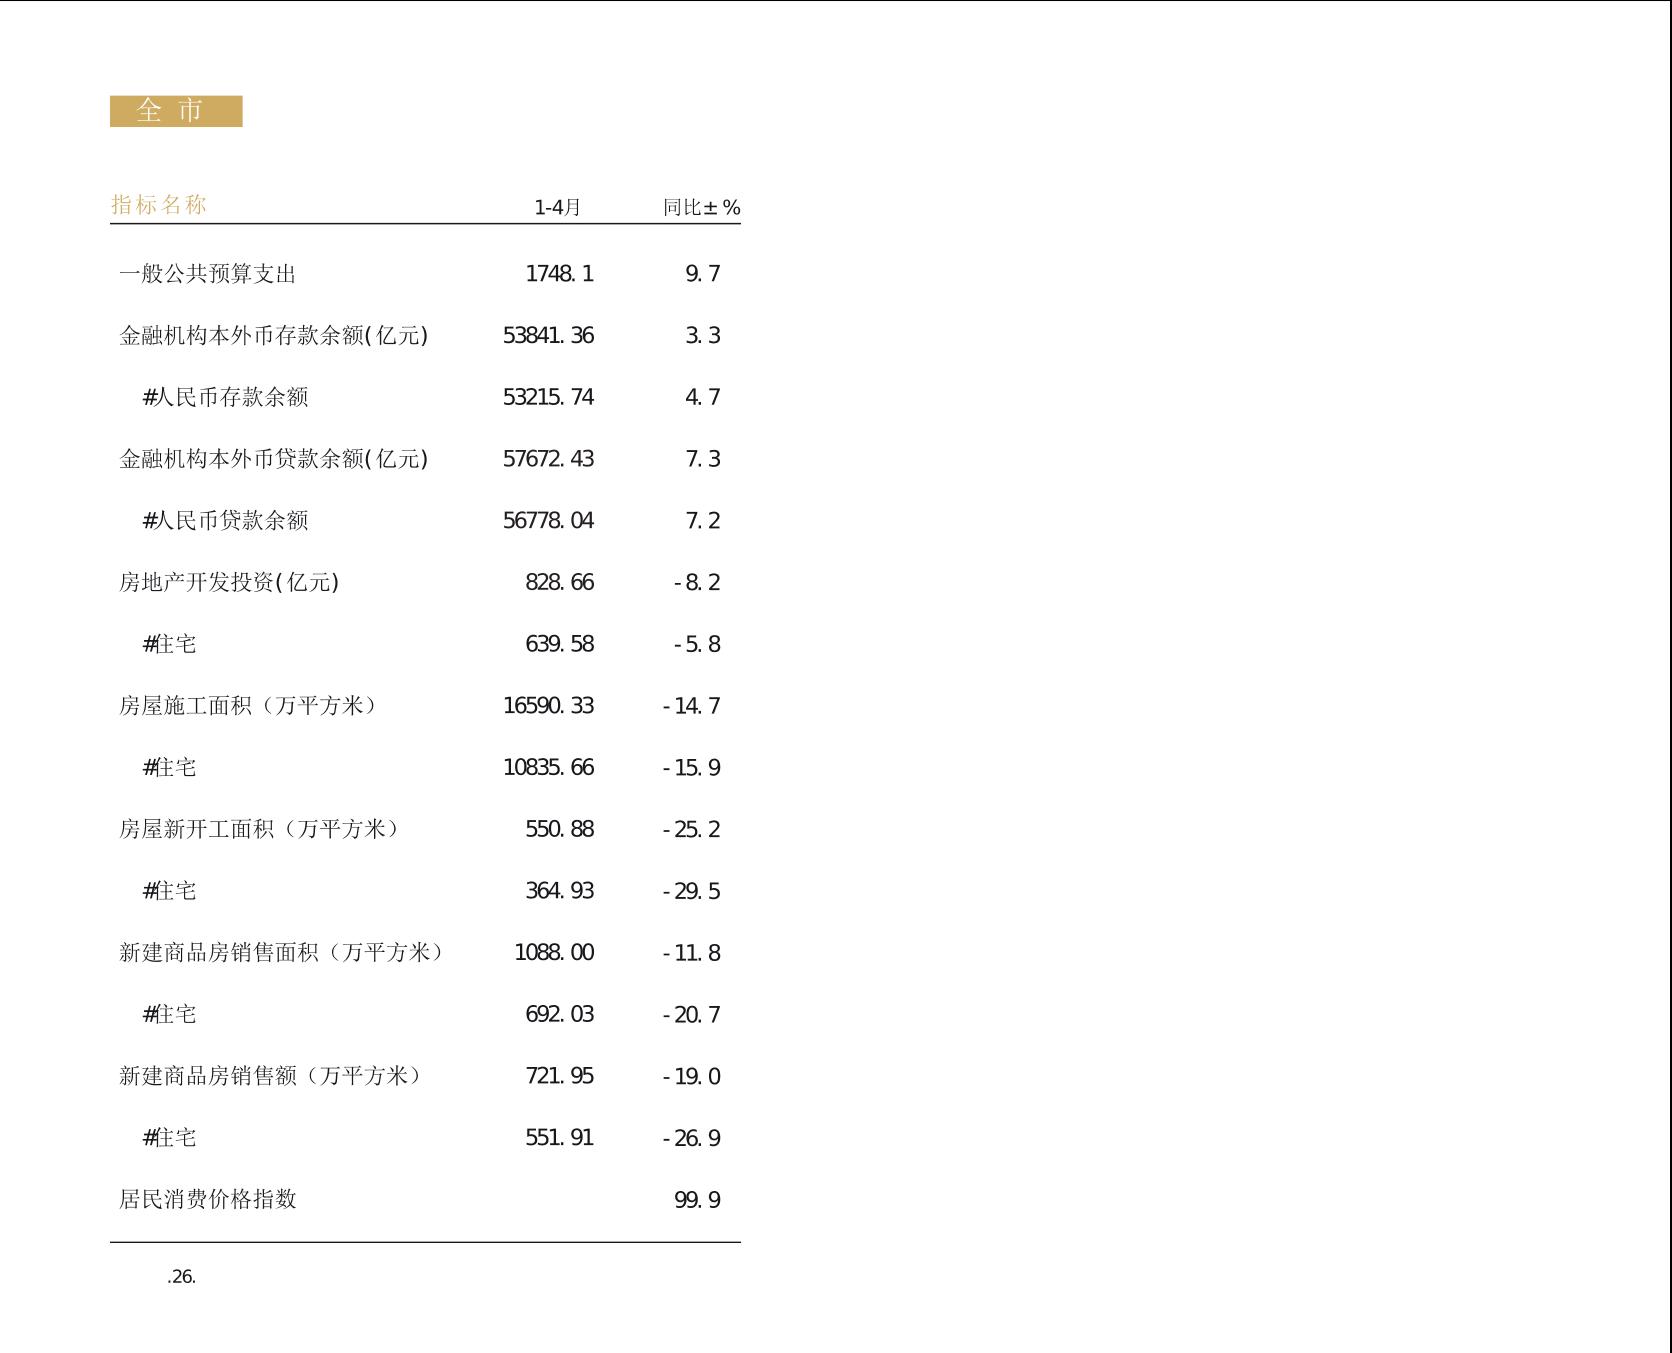Select 金融机构本外币存款余额(亿元) row label
This screenshot has width=1672, height=1353.
[x=274, y=336]
